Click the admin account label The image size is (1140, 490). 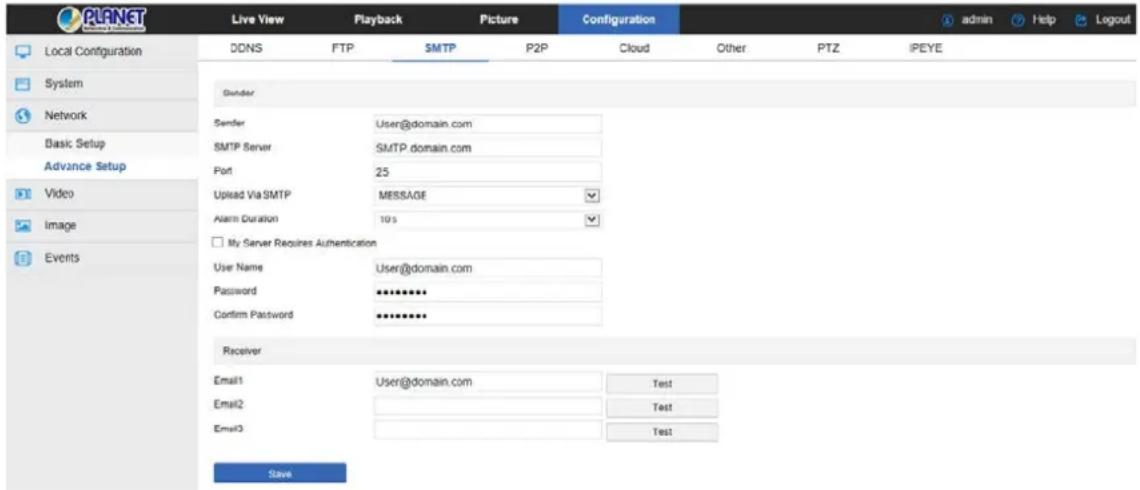point(976,20)
